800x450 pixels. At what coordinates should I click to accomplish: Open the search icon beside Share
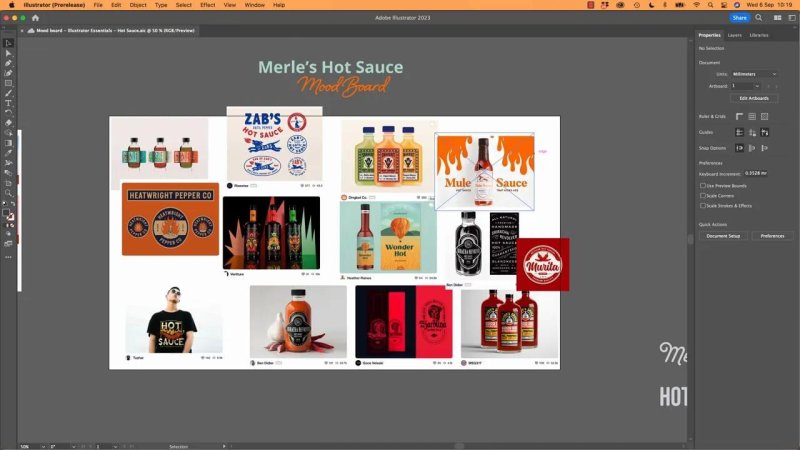click(759, 18)
